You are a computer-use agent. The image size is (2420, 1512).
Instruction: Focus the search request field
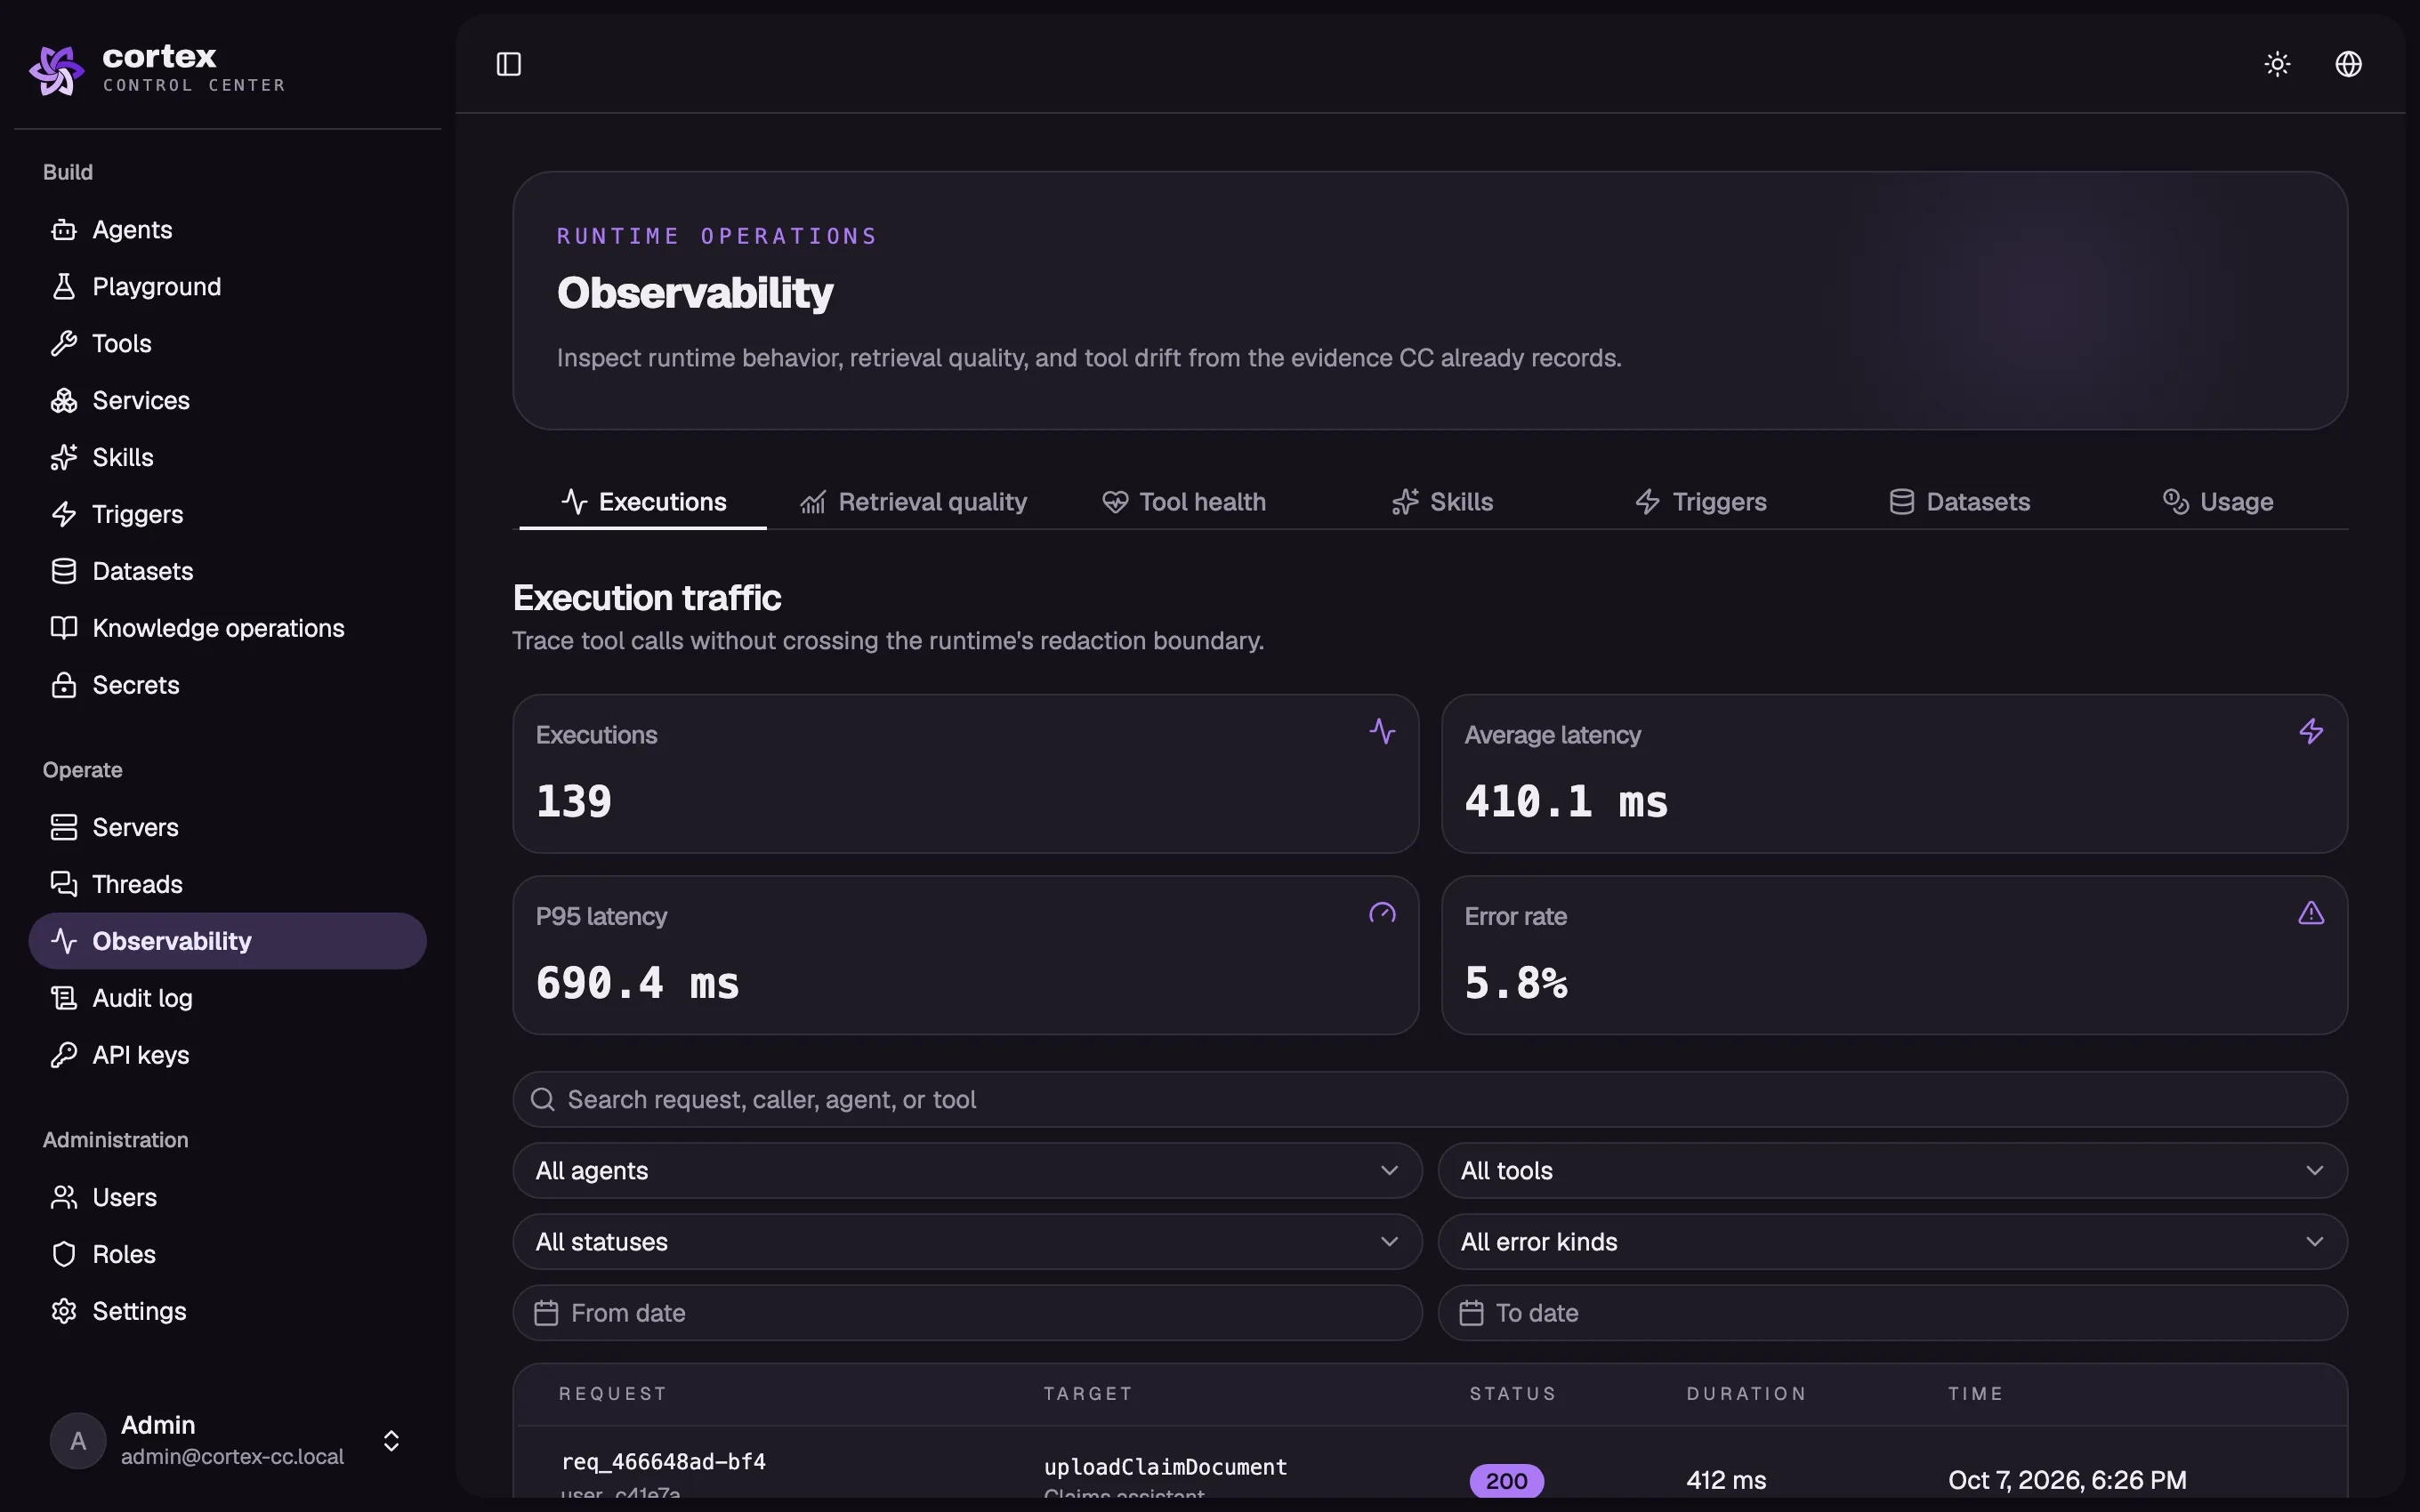coord(1430,1100)
